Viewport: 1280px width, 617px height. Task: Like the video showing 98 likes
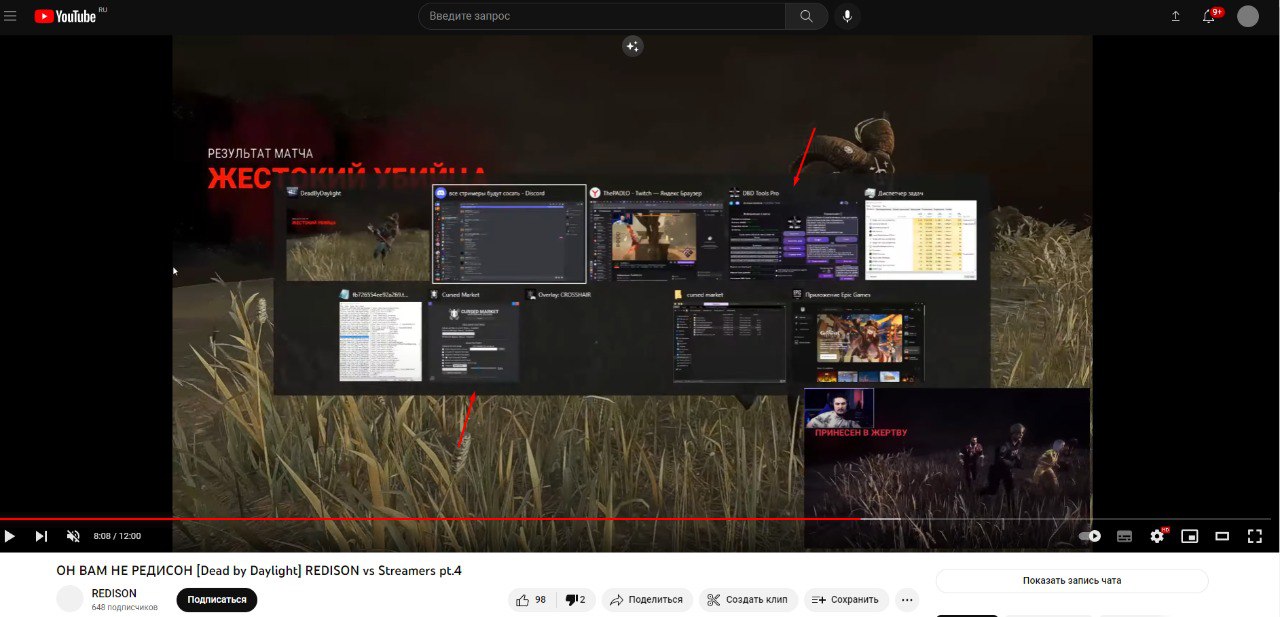point(531,599)
